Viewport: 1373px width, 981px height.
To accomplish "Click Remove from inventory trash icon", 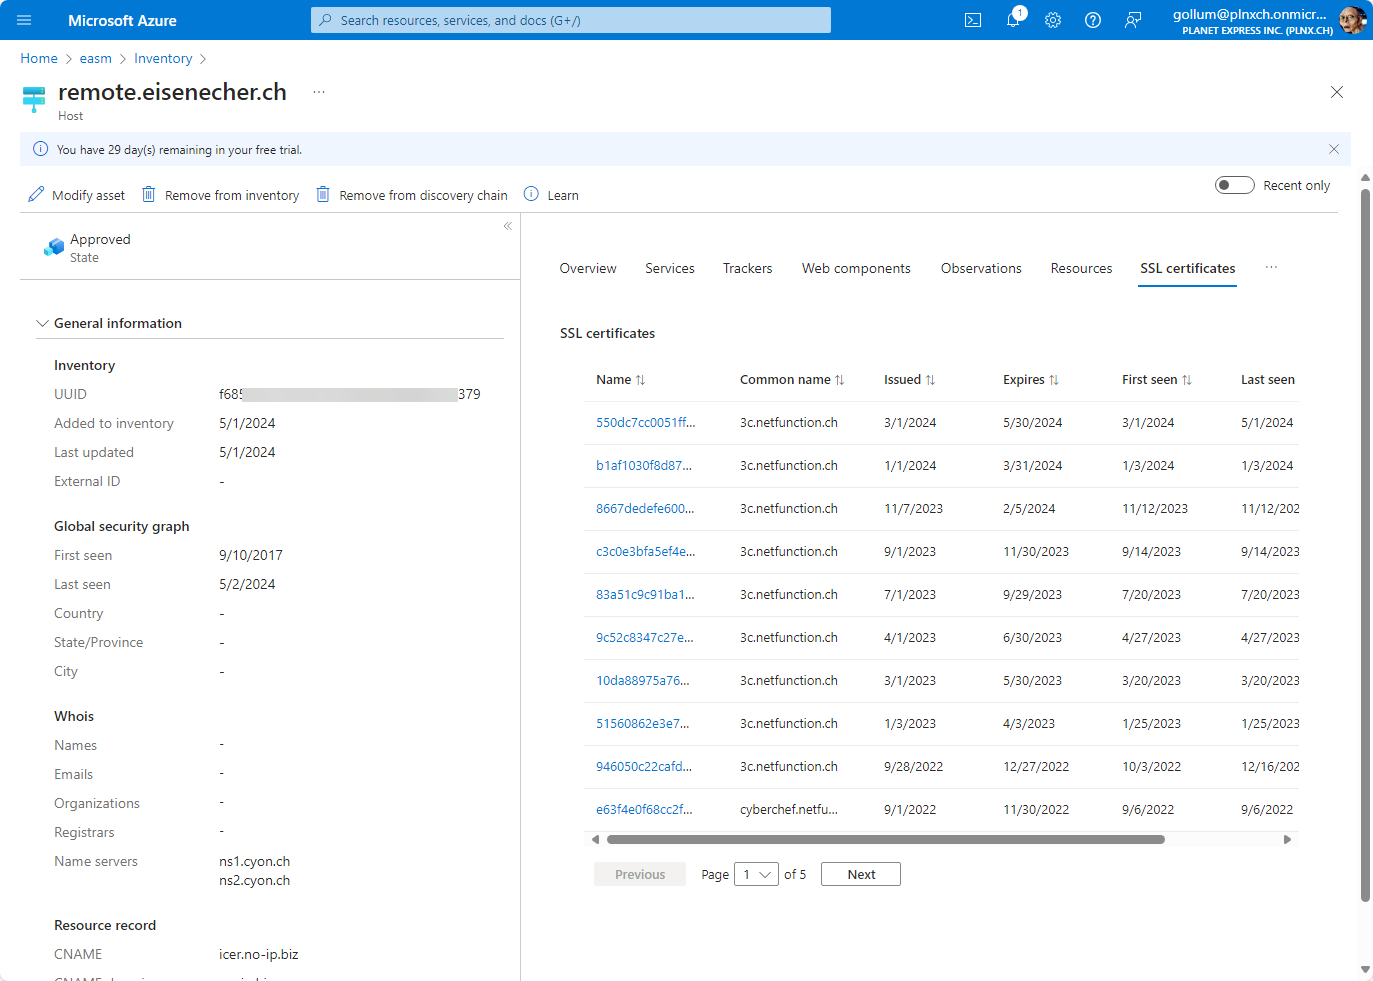I will [149, 195].
